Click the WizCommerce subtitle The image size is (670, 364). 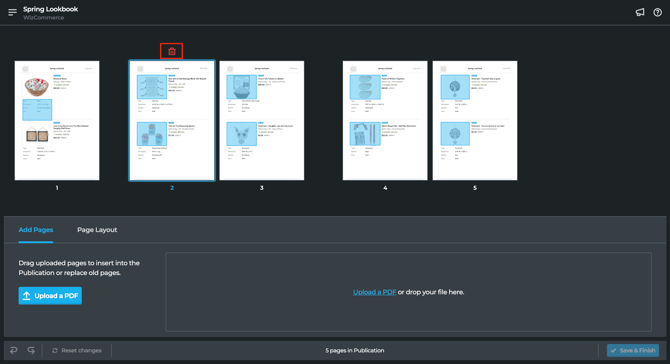(44, 18)
